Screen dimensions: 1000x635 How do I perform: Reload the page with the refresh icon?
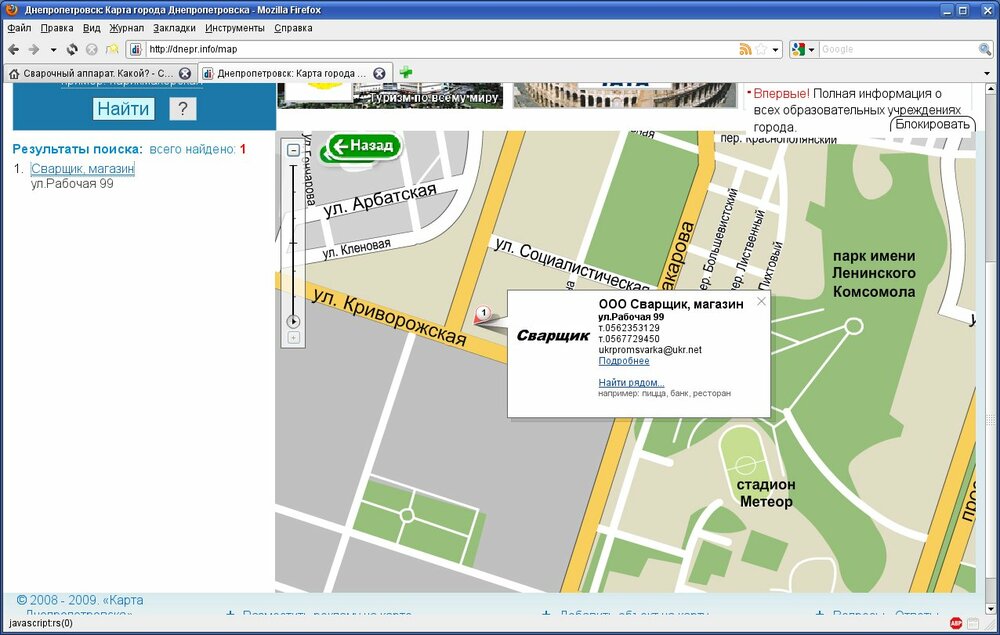point(72,49)
